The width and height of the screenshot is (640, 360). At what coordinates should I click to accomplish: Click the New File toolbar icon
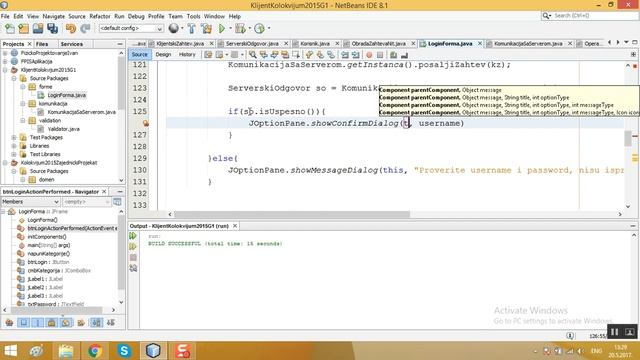click(10, 29)
